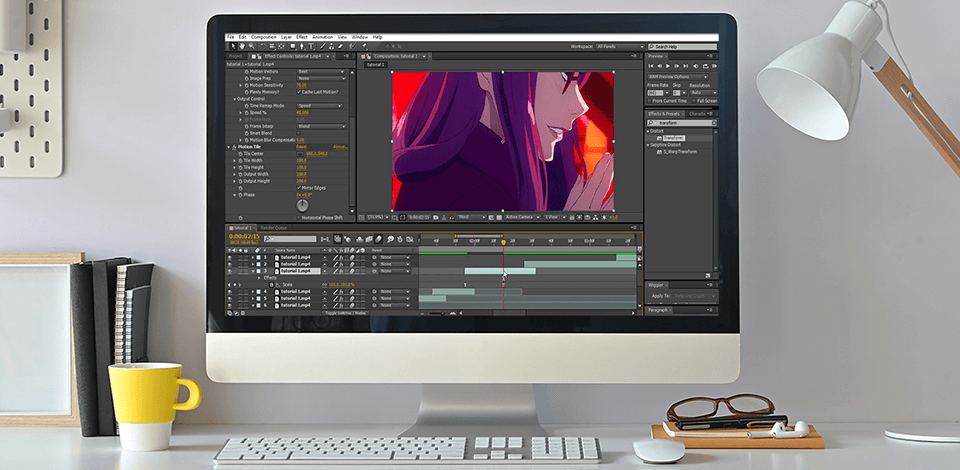Toggle the Cache Last Motion checkbox
Image resolution: width=960 pixels, height=470 pixels.
(299, 92)
